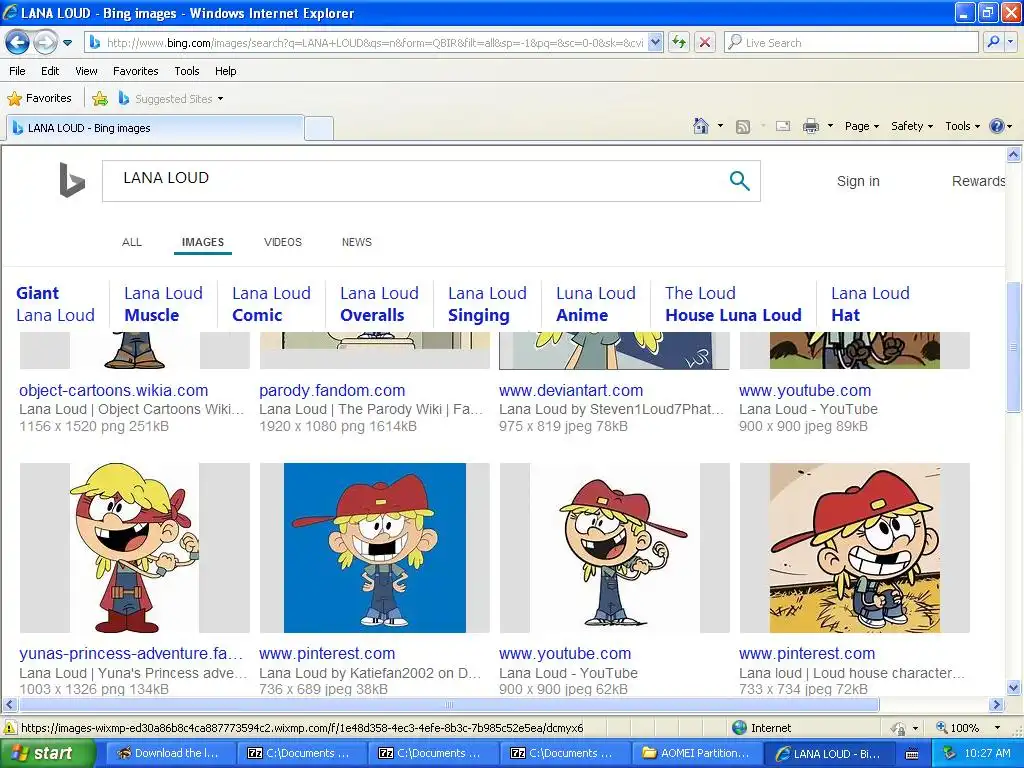Screen dimensions: 1024x768
Task: Click the Live Search input box
Action: [x=851, y=43]
